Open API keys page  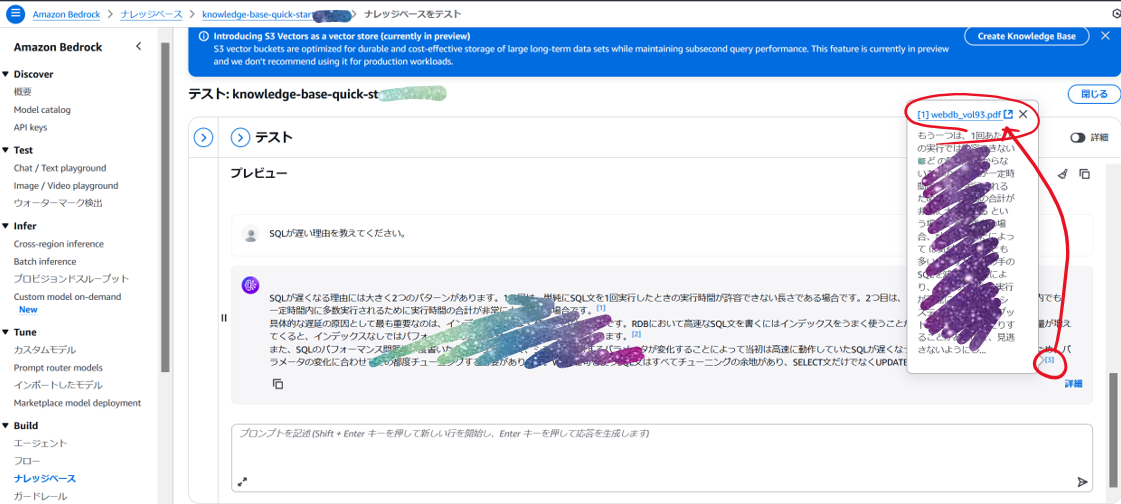click(31, 127)
